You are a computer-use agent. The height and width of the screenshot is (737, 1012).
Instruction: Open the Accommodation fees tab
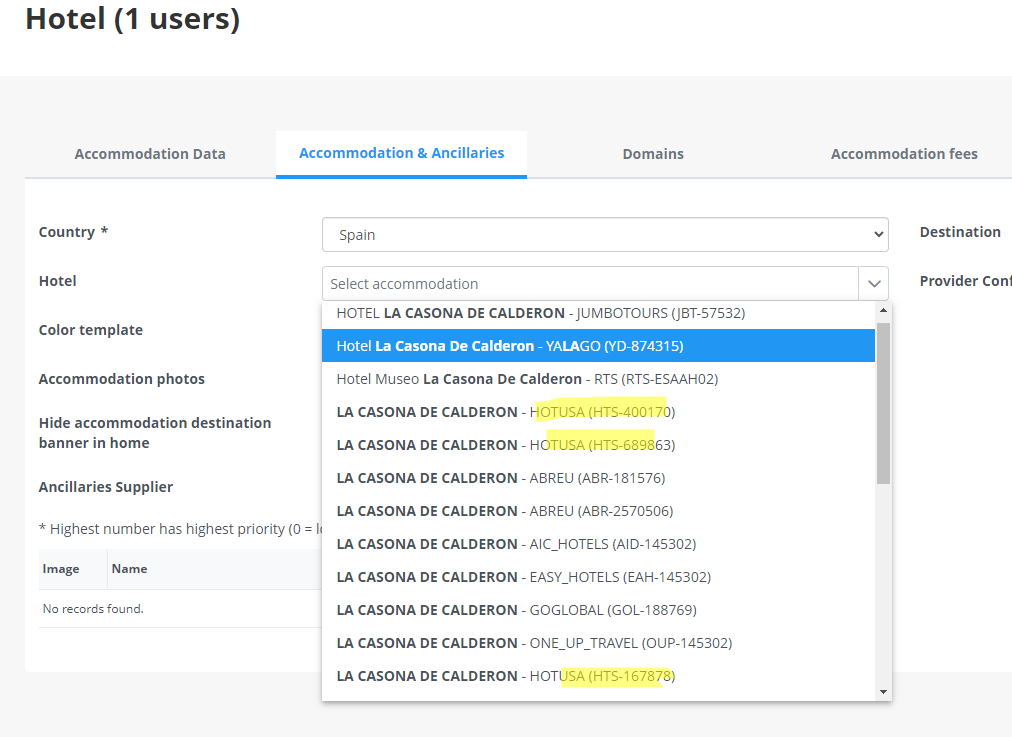pos(903,154)
